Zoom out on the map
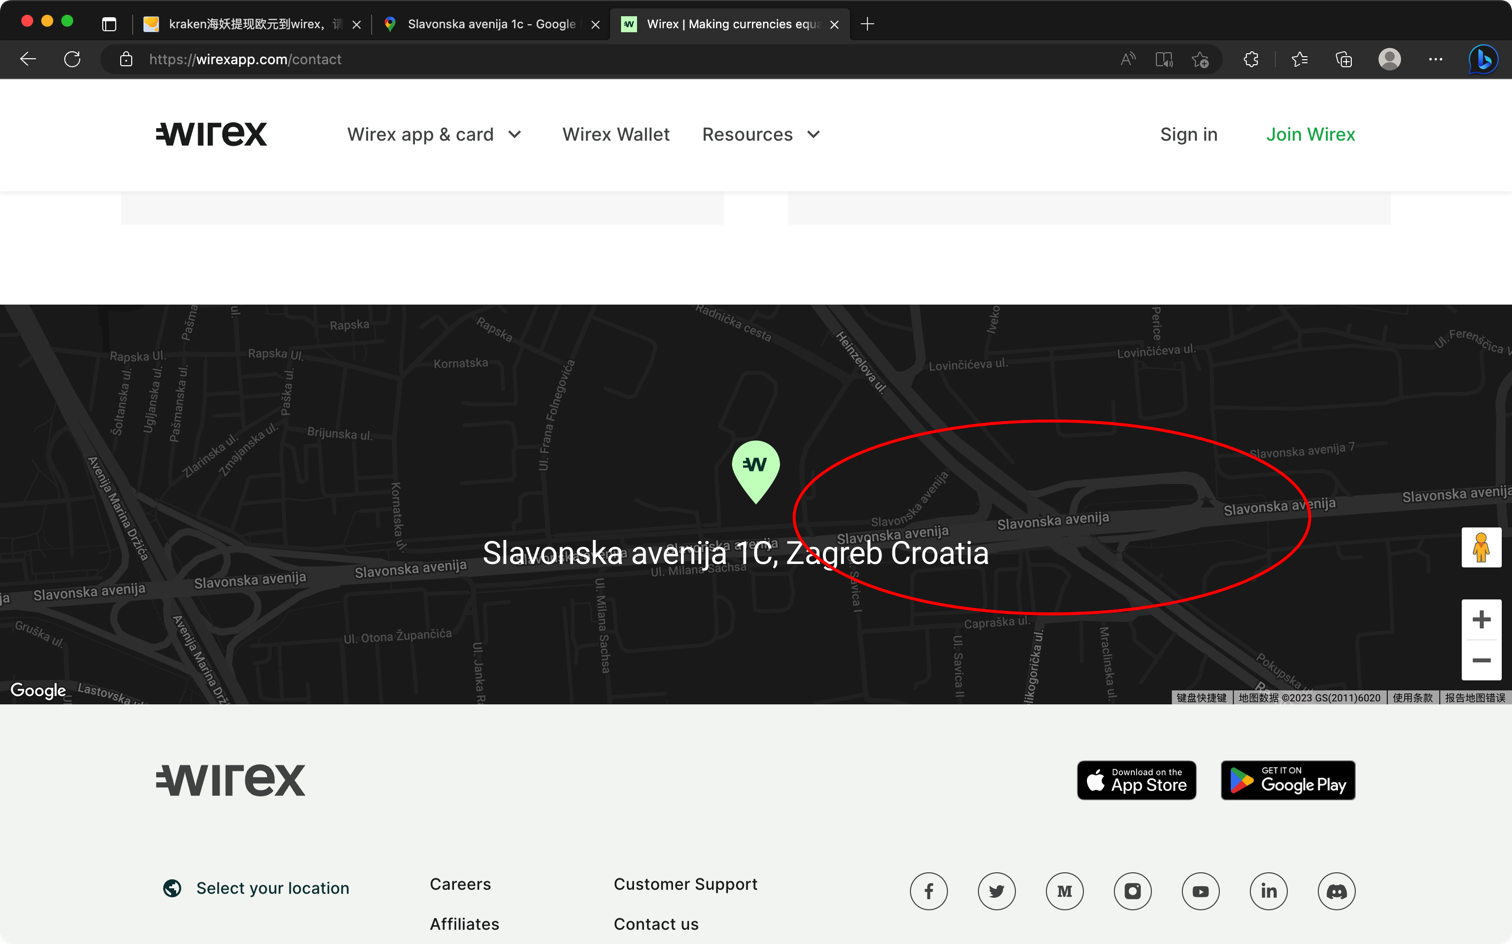This screenshot has width=1512, height=944. (x=1481, y=660)
